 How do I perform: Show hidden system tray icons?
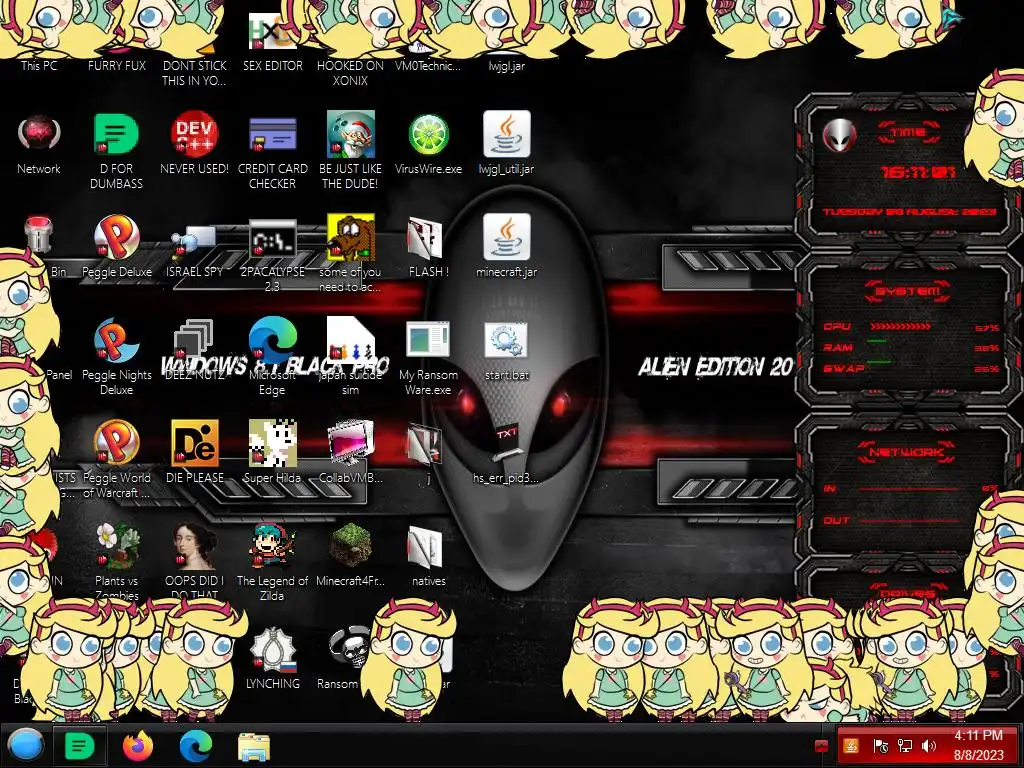(x=822, y=746)
